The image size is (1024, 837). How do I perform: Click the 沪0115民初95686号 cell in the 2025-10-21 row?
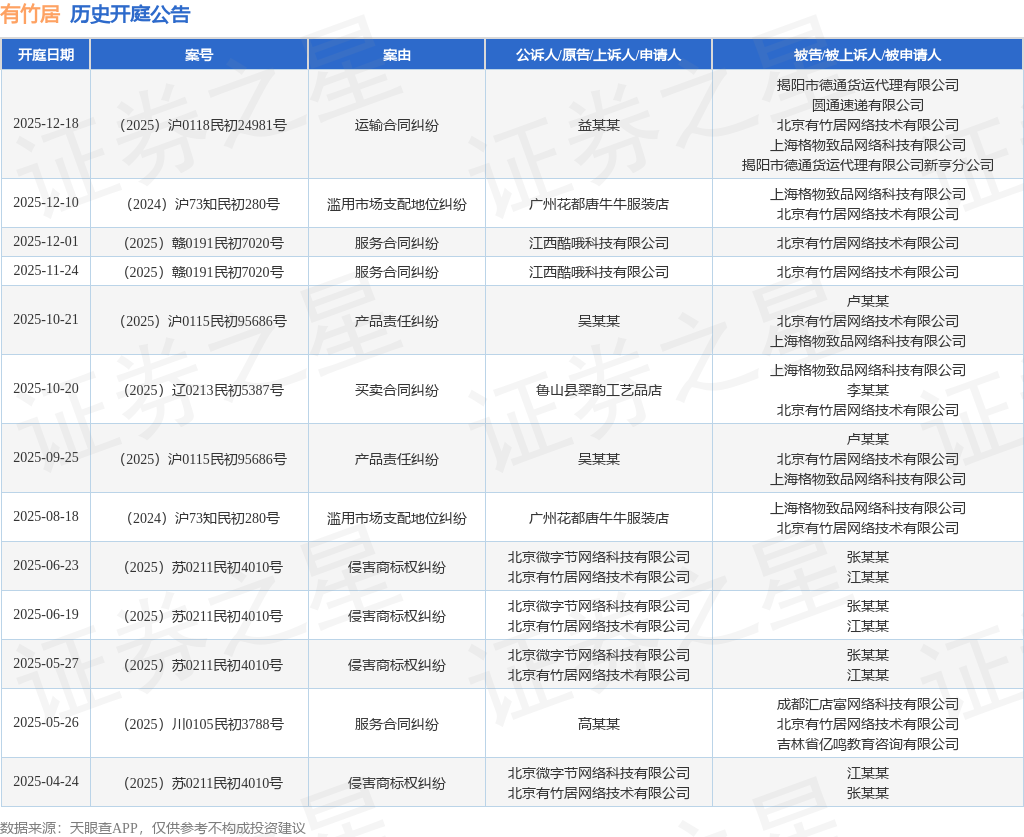tap(201, 321)
